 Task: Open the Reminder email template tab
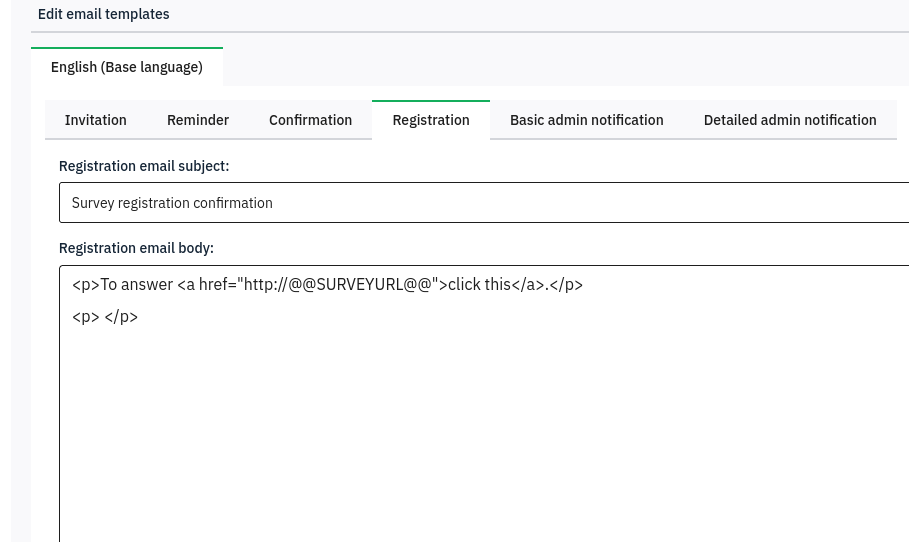click(x=198, y=120)
